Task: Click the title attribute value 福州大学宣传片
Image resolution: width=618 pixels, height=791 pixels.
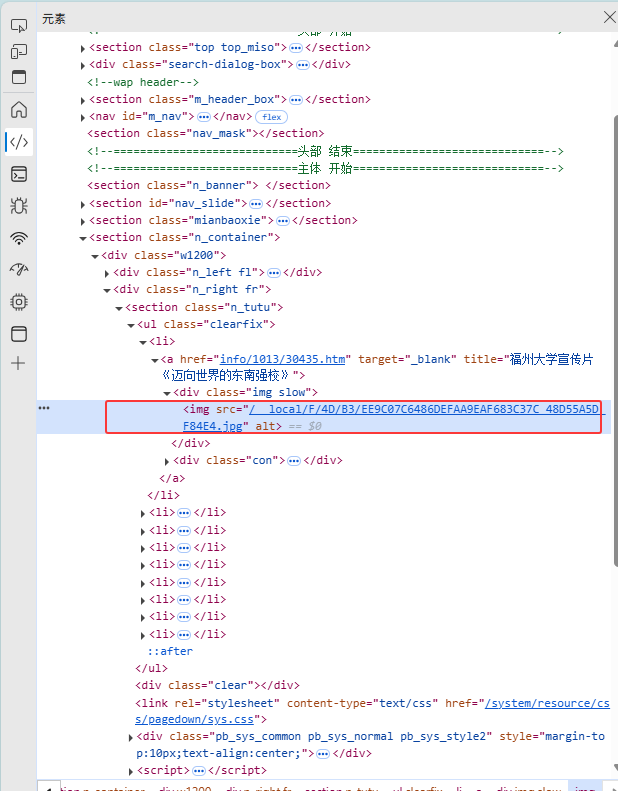Action: [552, 359]
